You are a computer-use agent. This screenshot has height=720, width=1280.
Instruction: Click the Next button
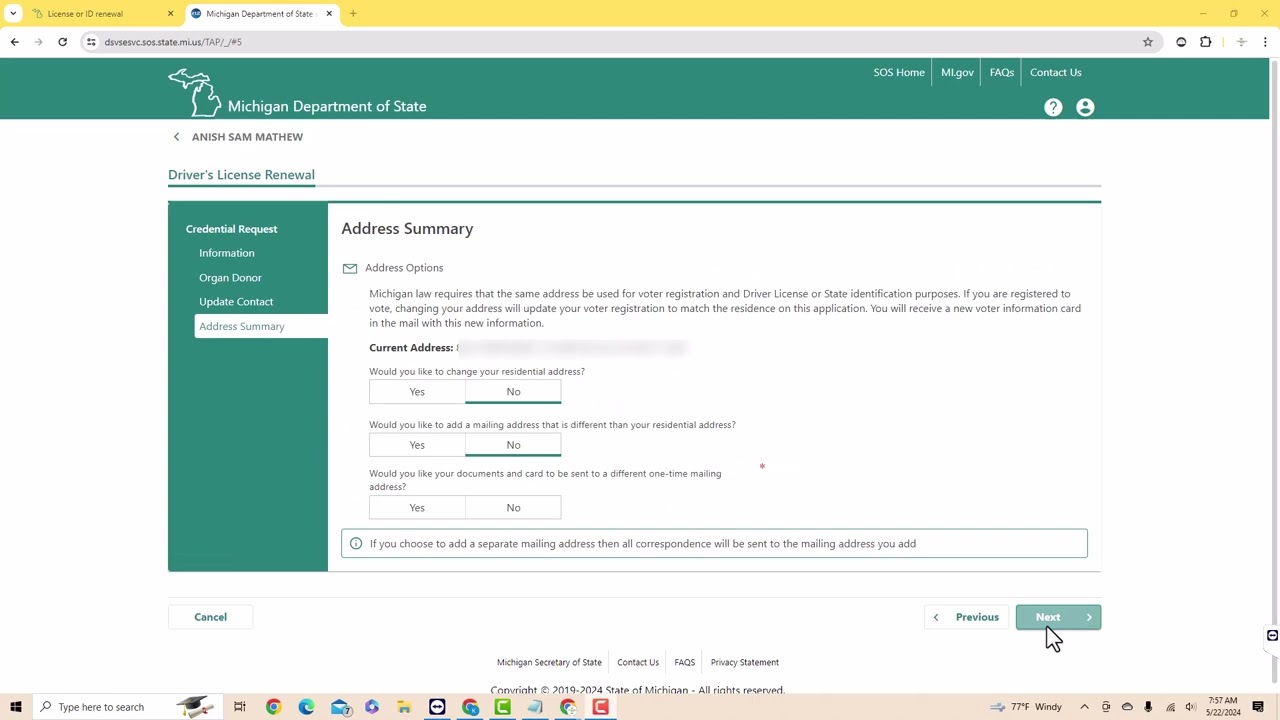tap(1058, 617)
